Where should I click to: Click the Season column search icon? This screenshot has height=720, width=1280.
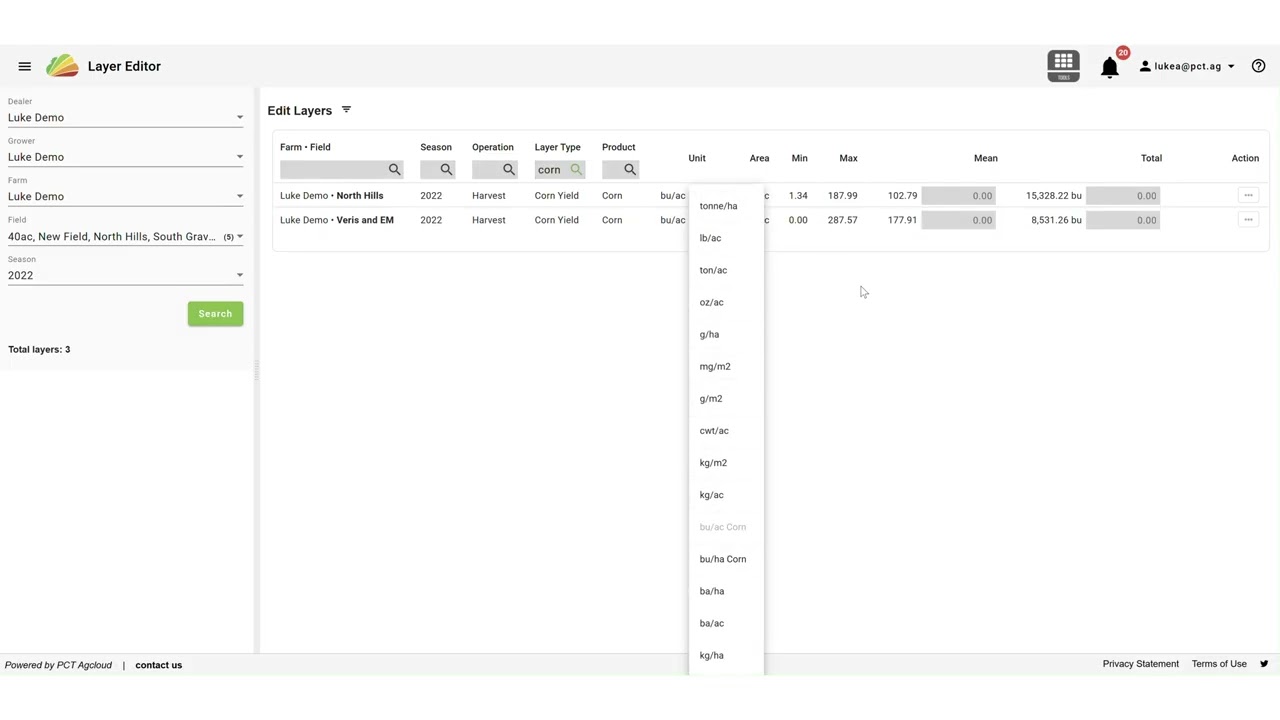(x=446, y=170)
